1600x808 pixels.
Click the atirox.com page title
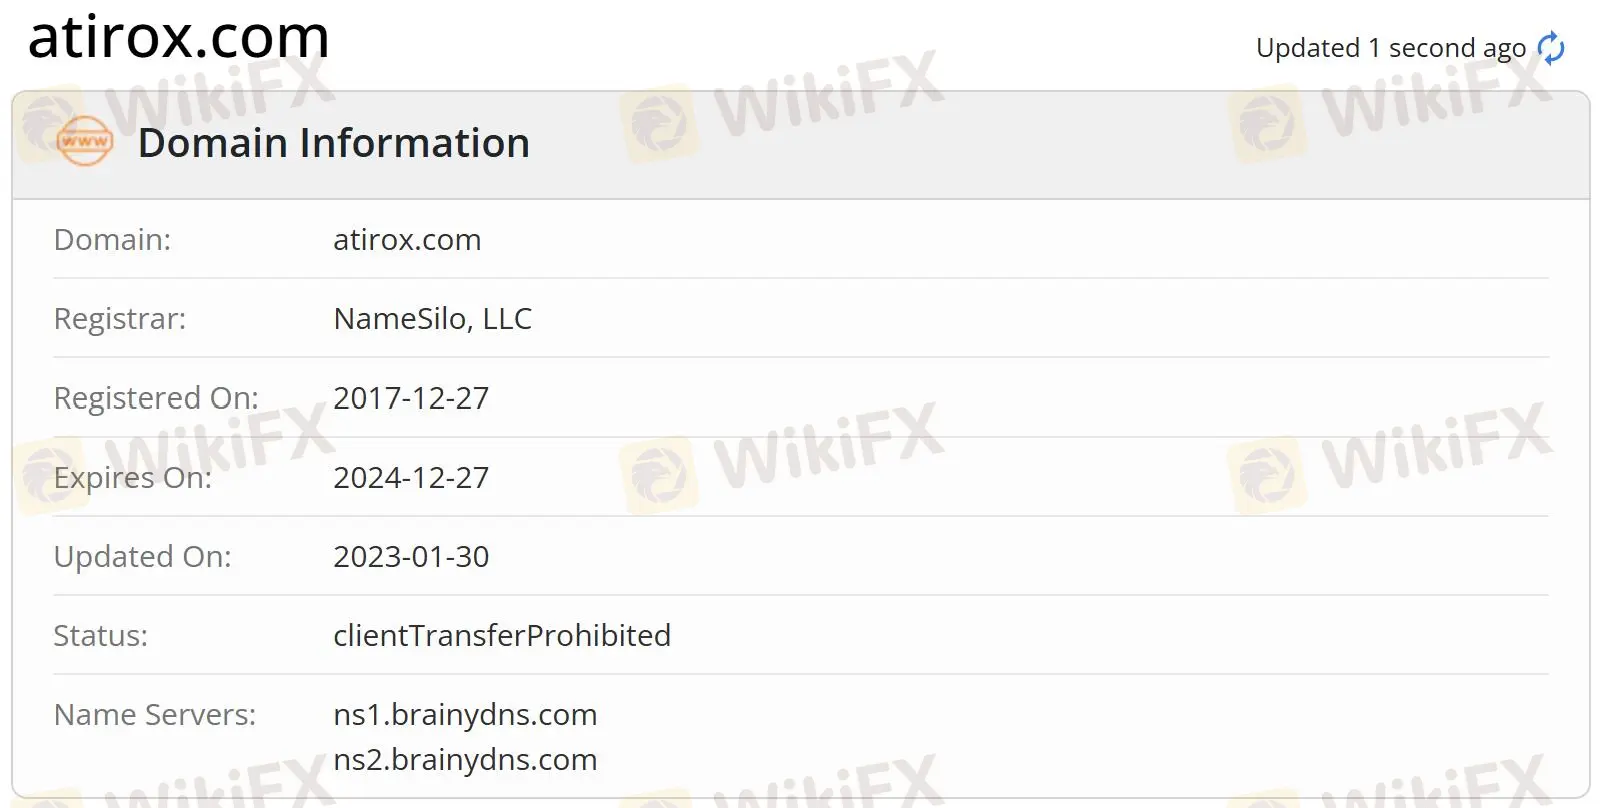tap(179, 38)
